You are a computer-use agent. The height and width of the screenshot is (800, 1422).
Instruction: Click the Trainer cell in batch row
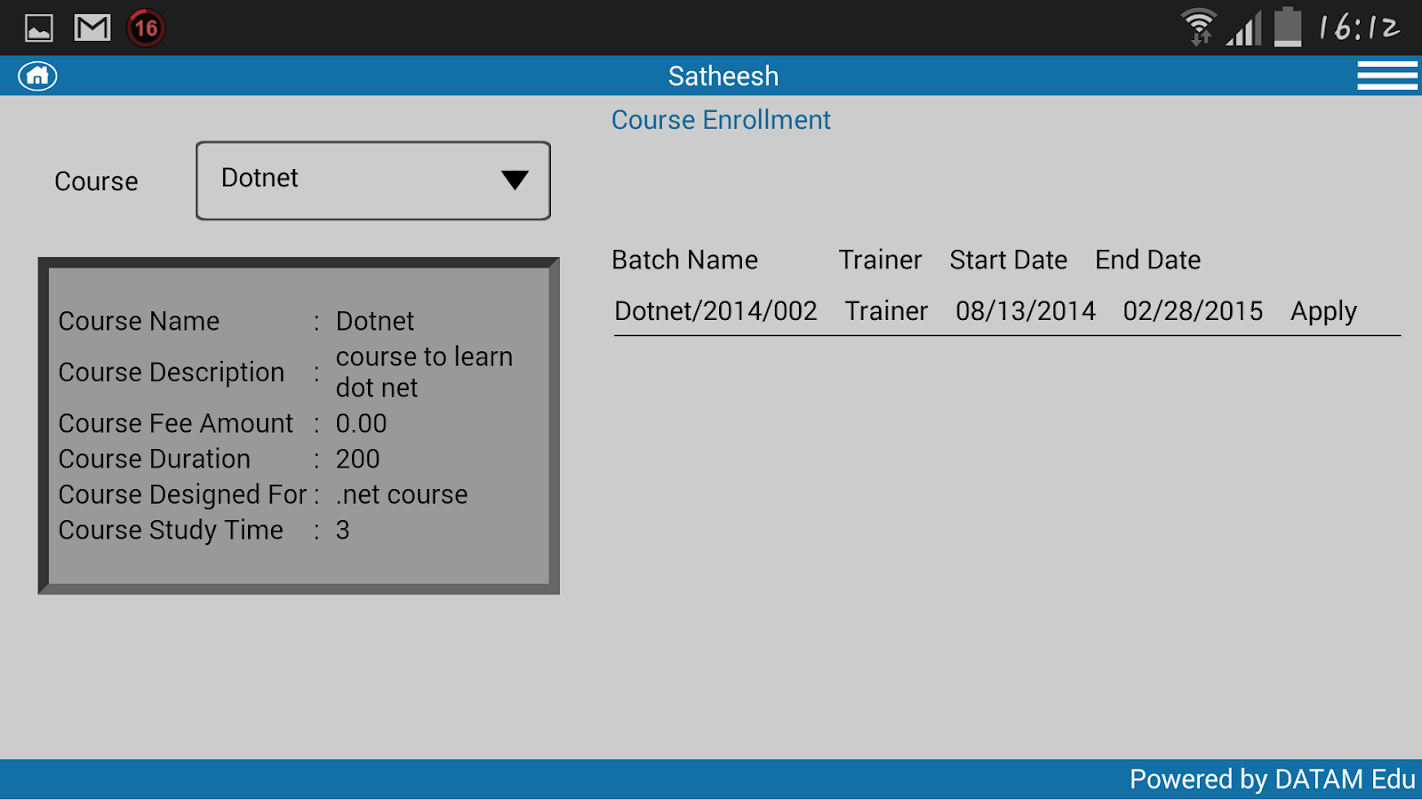coord(886,311)
